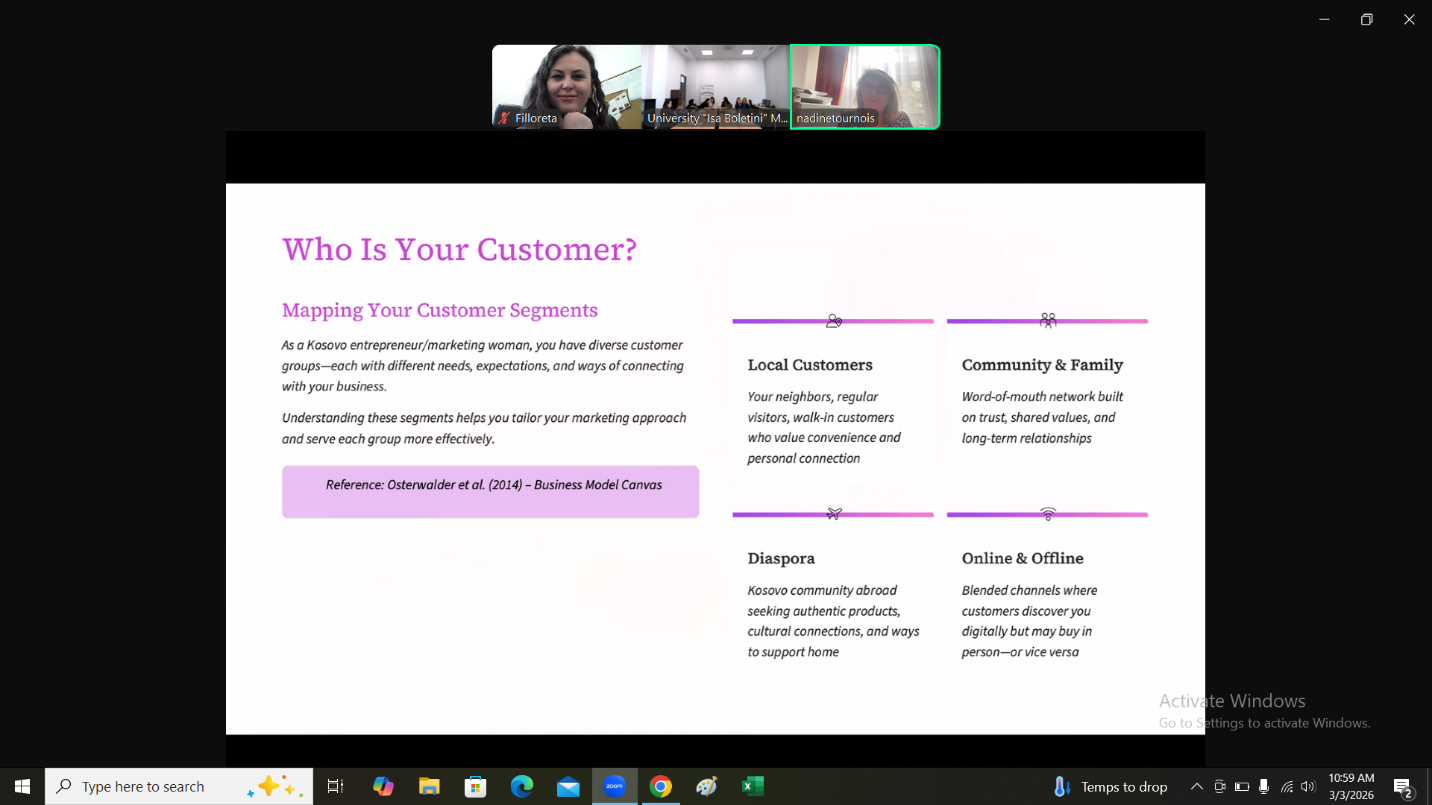Open the Wi-Fi network icon

[1287, 787]
